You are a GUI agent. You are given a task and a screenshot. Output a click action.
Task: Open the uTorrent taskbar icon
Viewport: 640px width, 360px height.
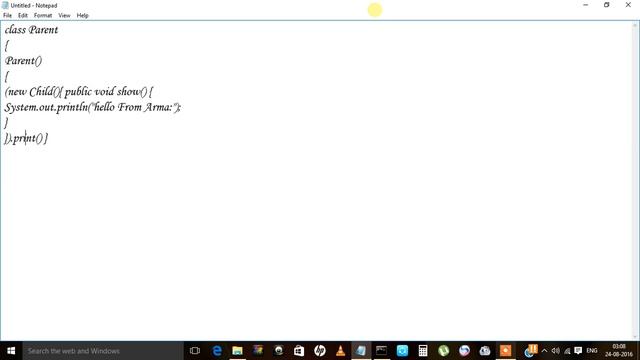pyautogui.click(x=444, y=351)
